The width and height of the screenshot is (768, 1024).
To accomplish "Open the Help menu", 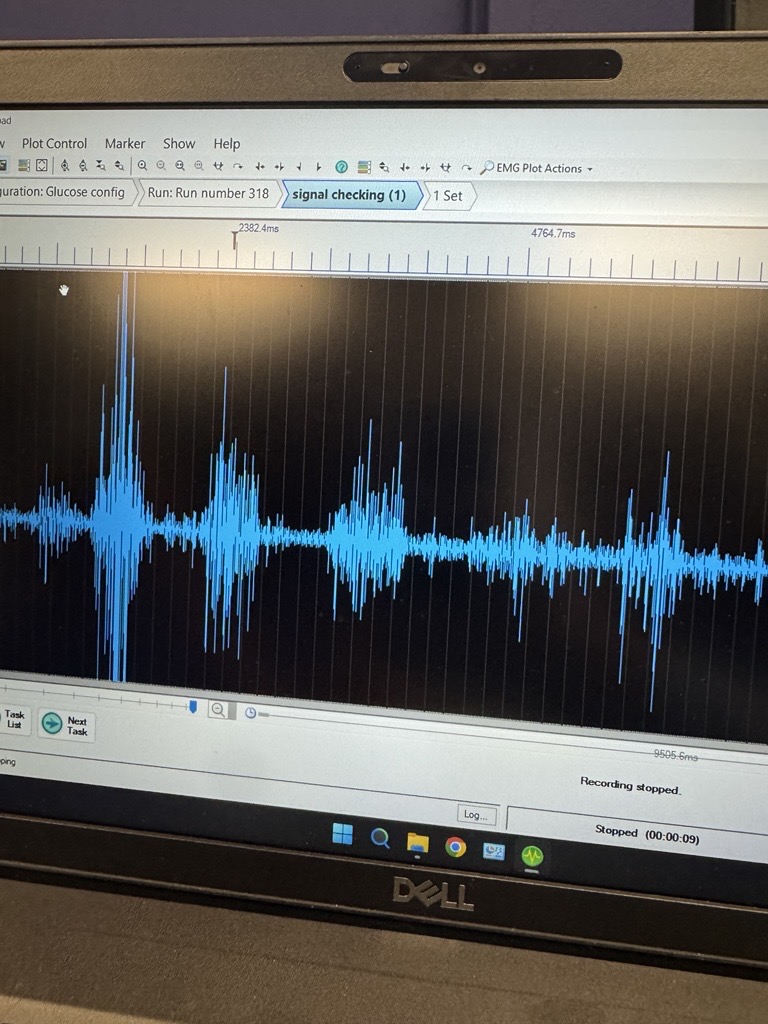I will coord(227,144).
